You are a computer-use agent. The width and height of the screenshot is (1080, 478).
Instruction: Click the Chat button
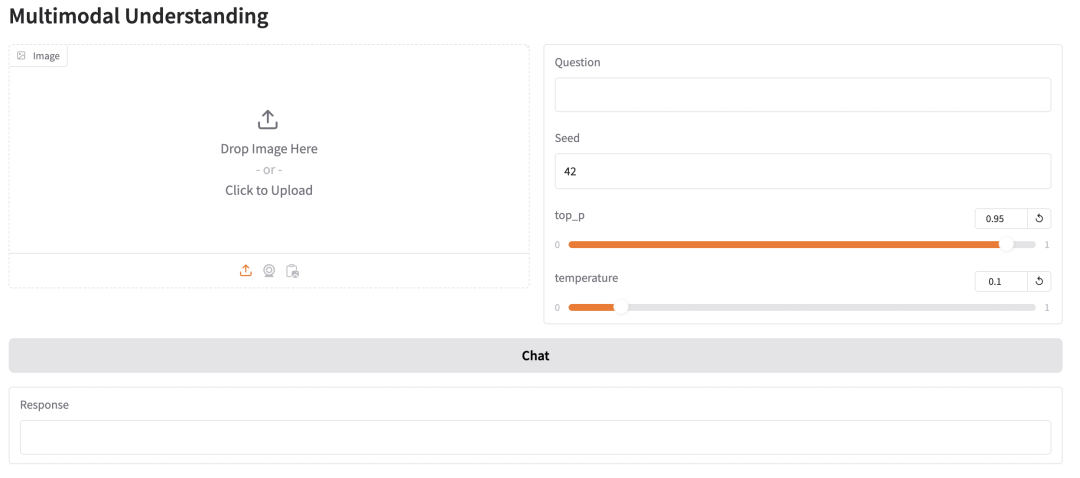[535, 355]
